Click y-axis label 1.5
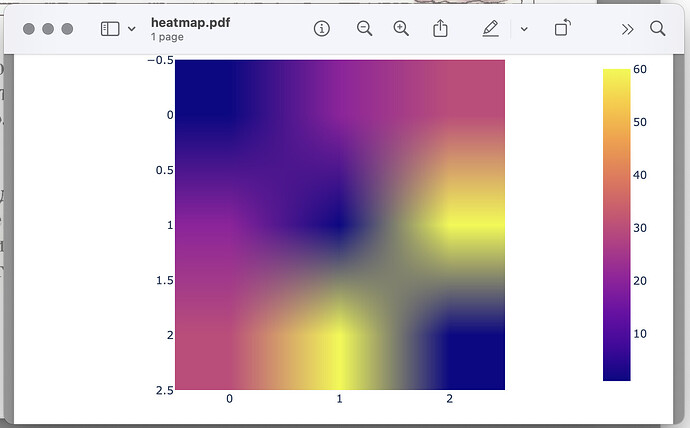Viewport: 690px width, 428px height. [165, 280]
